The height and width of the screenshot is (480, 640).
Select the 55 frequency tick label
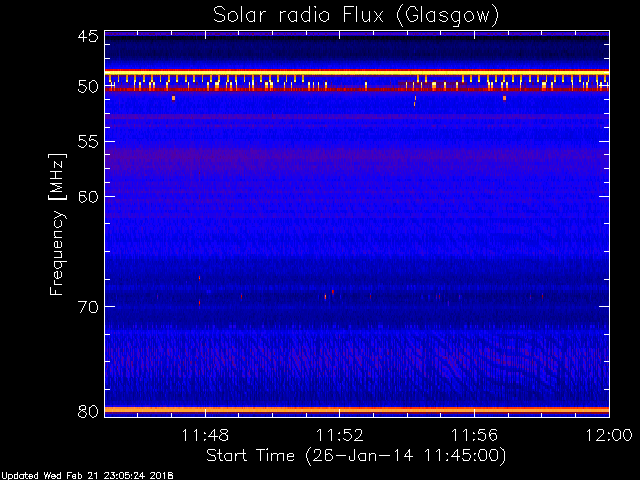[88, 142]
